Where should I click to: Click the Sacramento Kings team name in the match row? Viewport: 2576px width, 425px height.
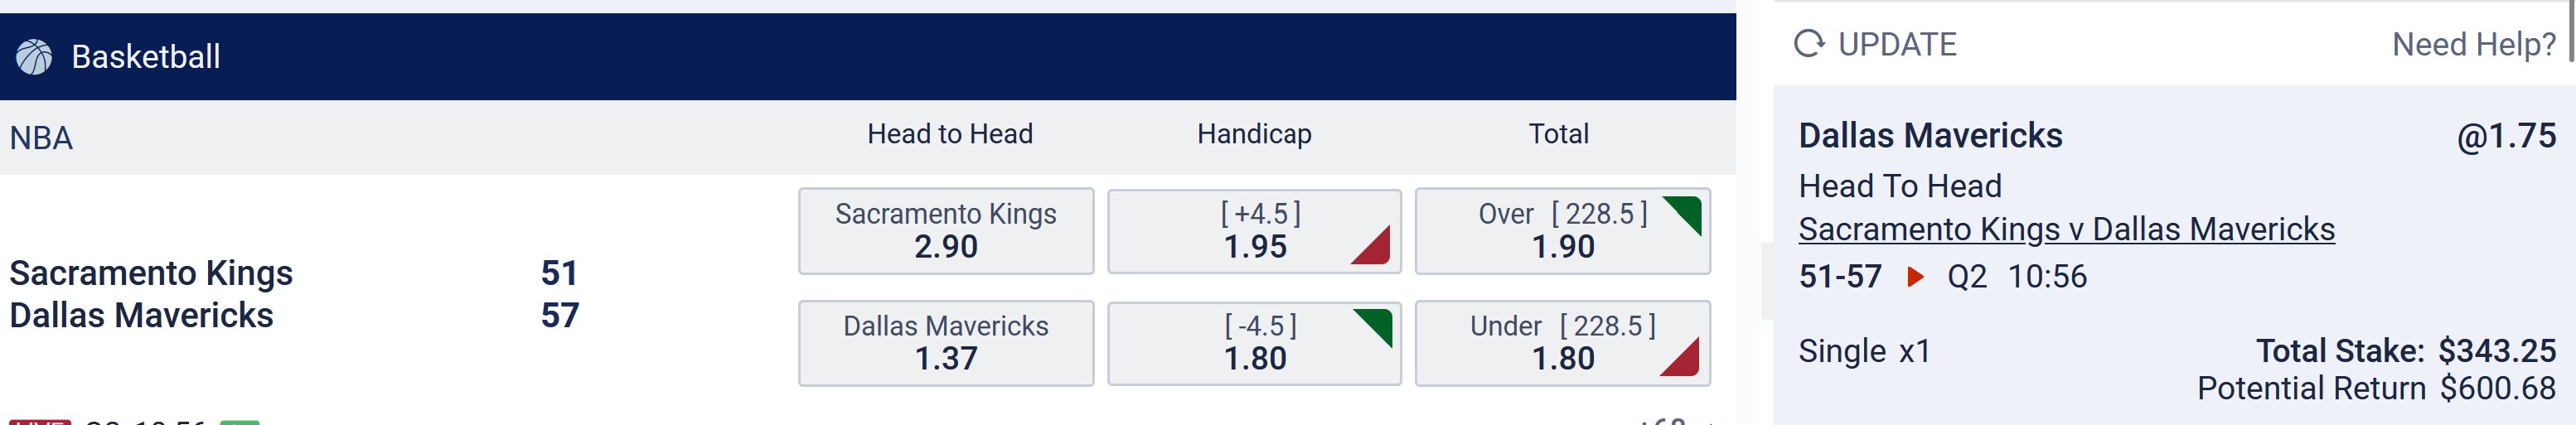pyautogui.click(x=151, y=273)
